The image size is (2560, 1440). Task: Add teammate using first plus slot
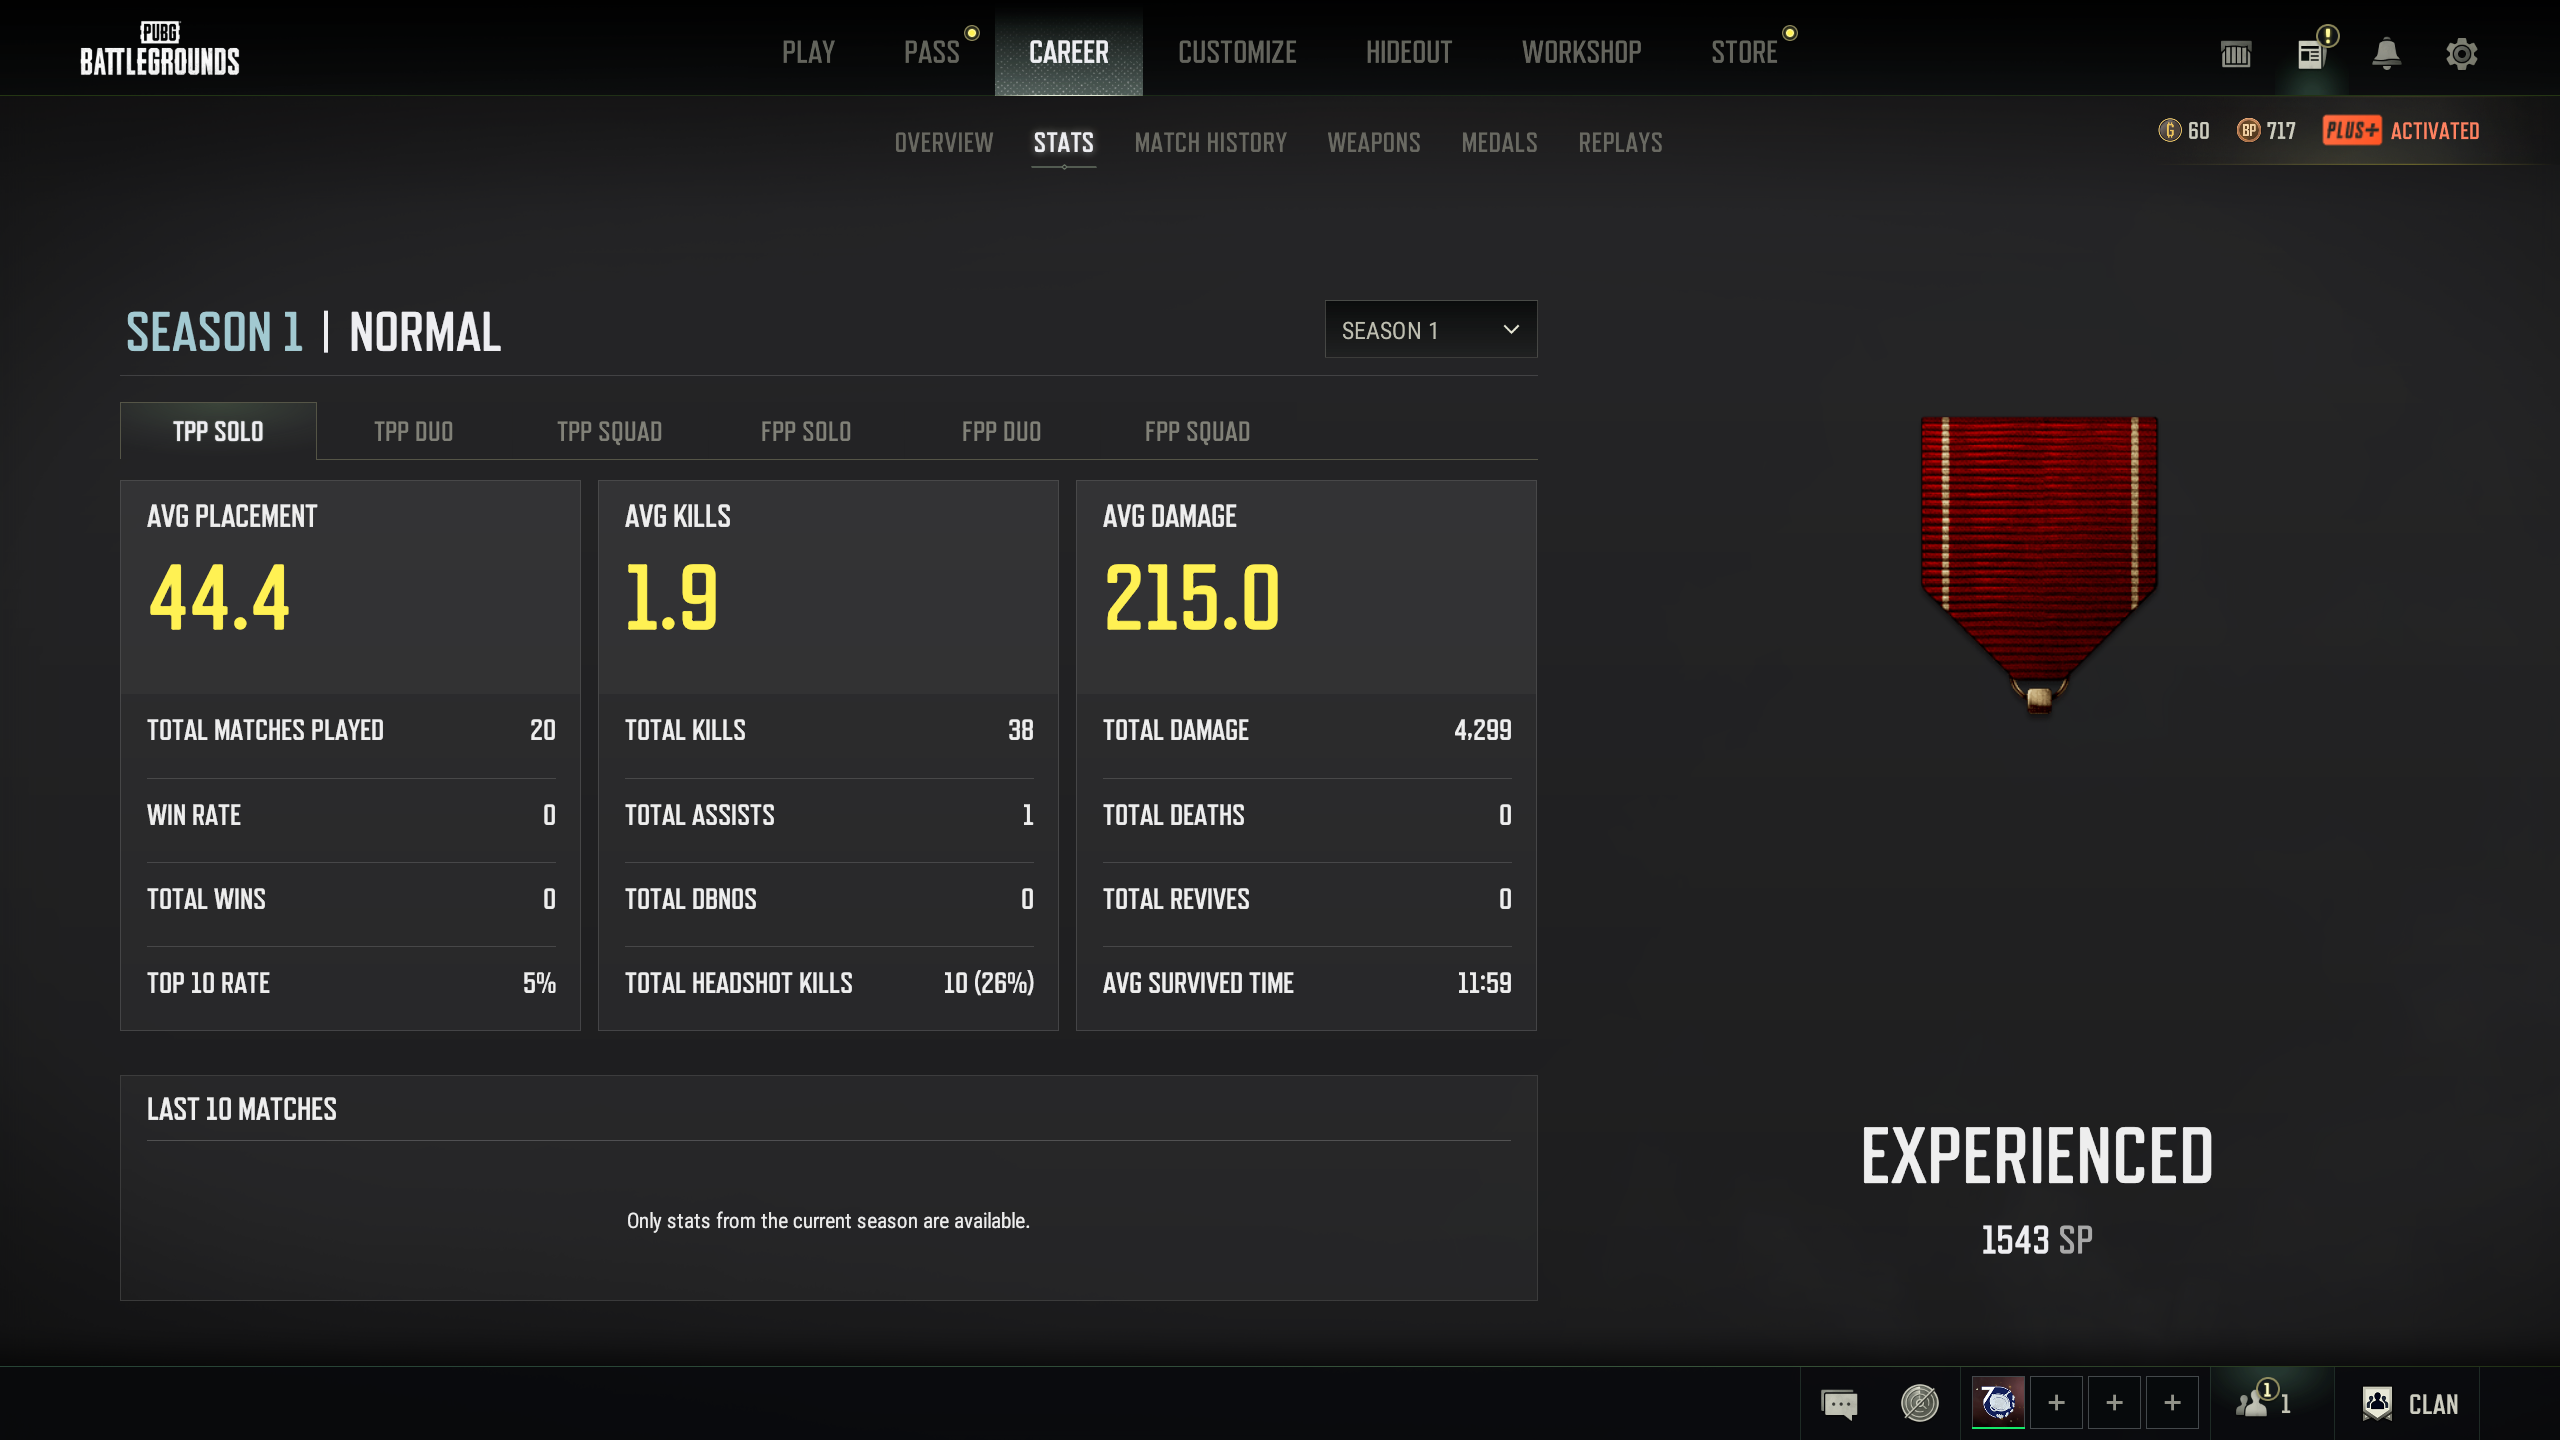click(x=2056, y=1403)
